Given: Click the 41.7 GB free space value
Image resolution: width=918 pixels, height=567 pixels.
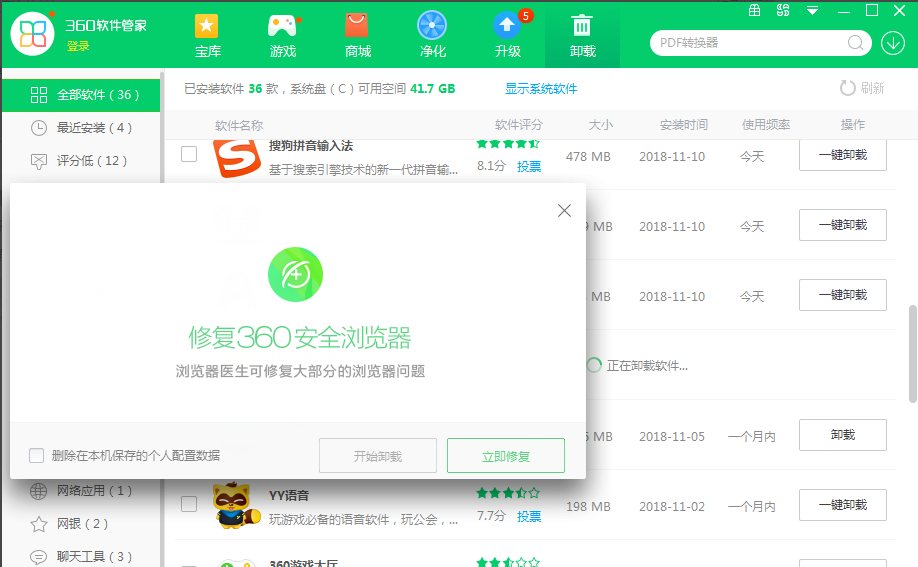Looking at the screenshot, I should tap(433, 88).
